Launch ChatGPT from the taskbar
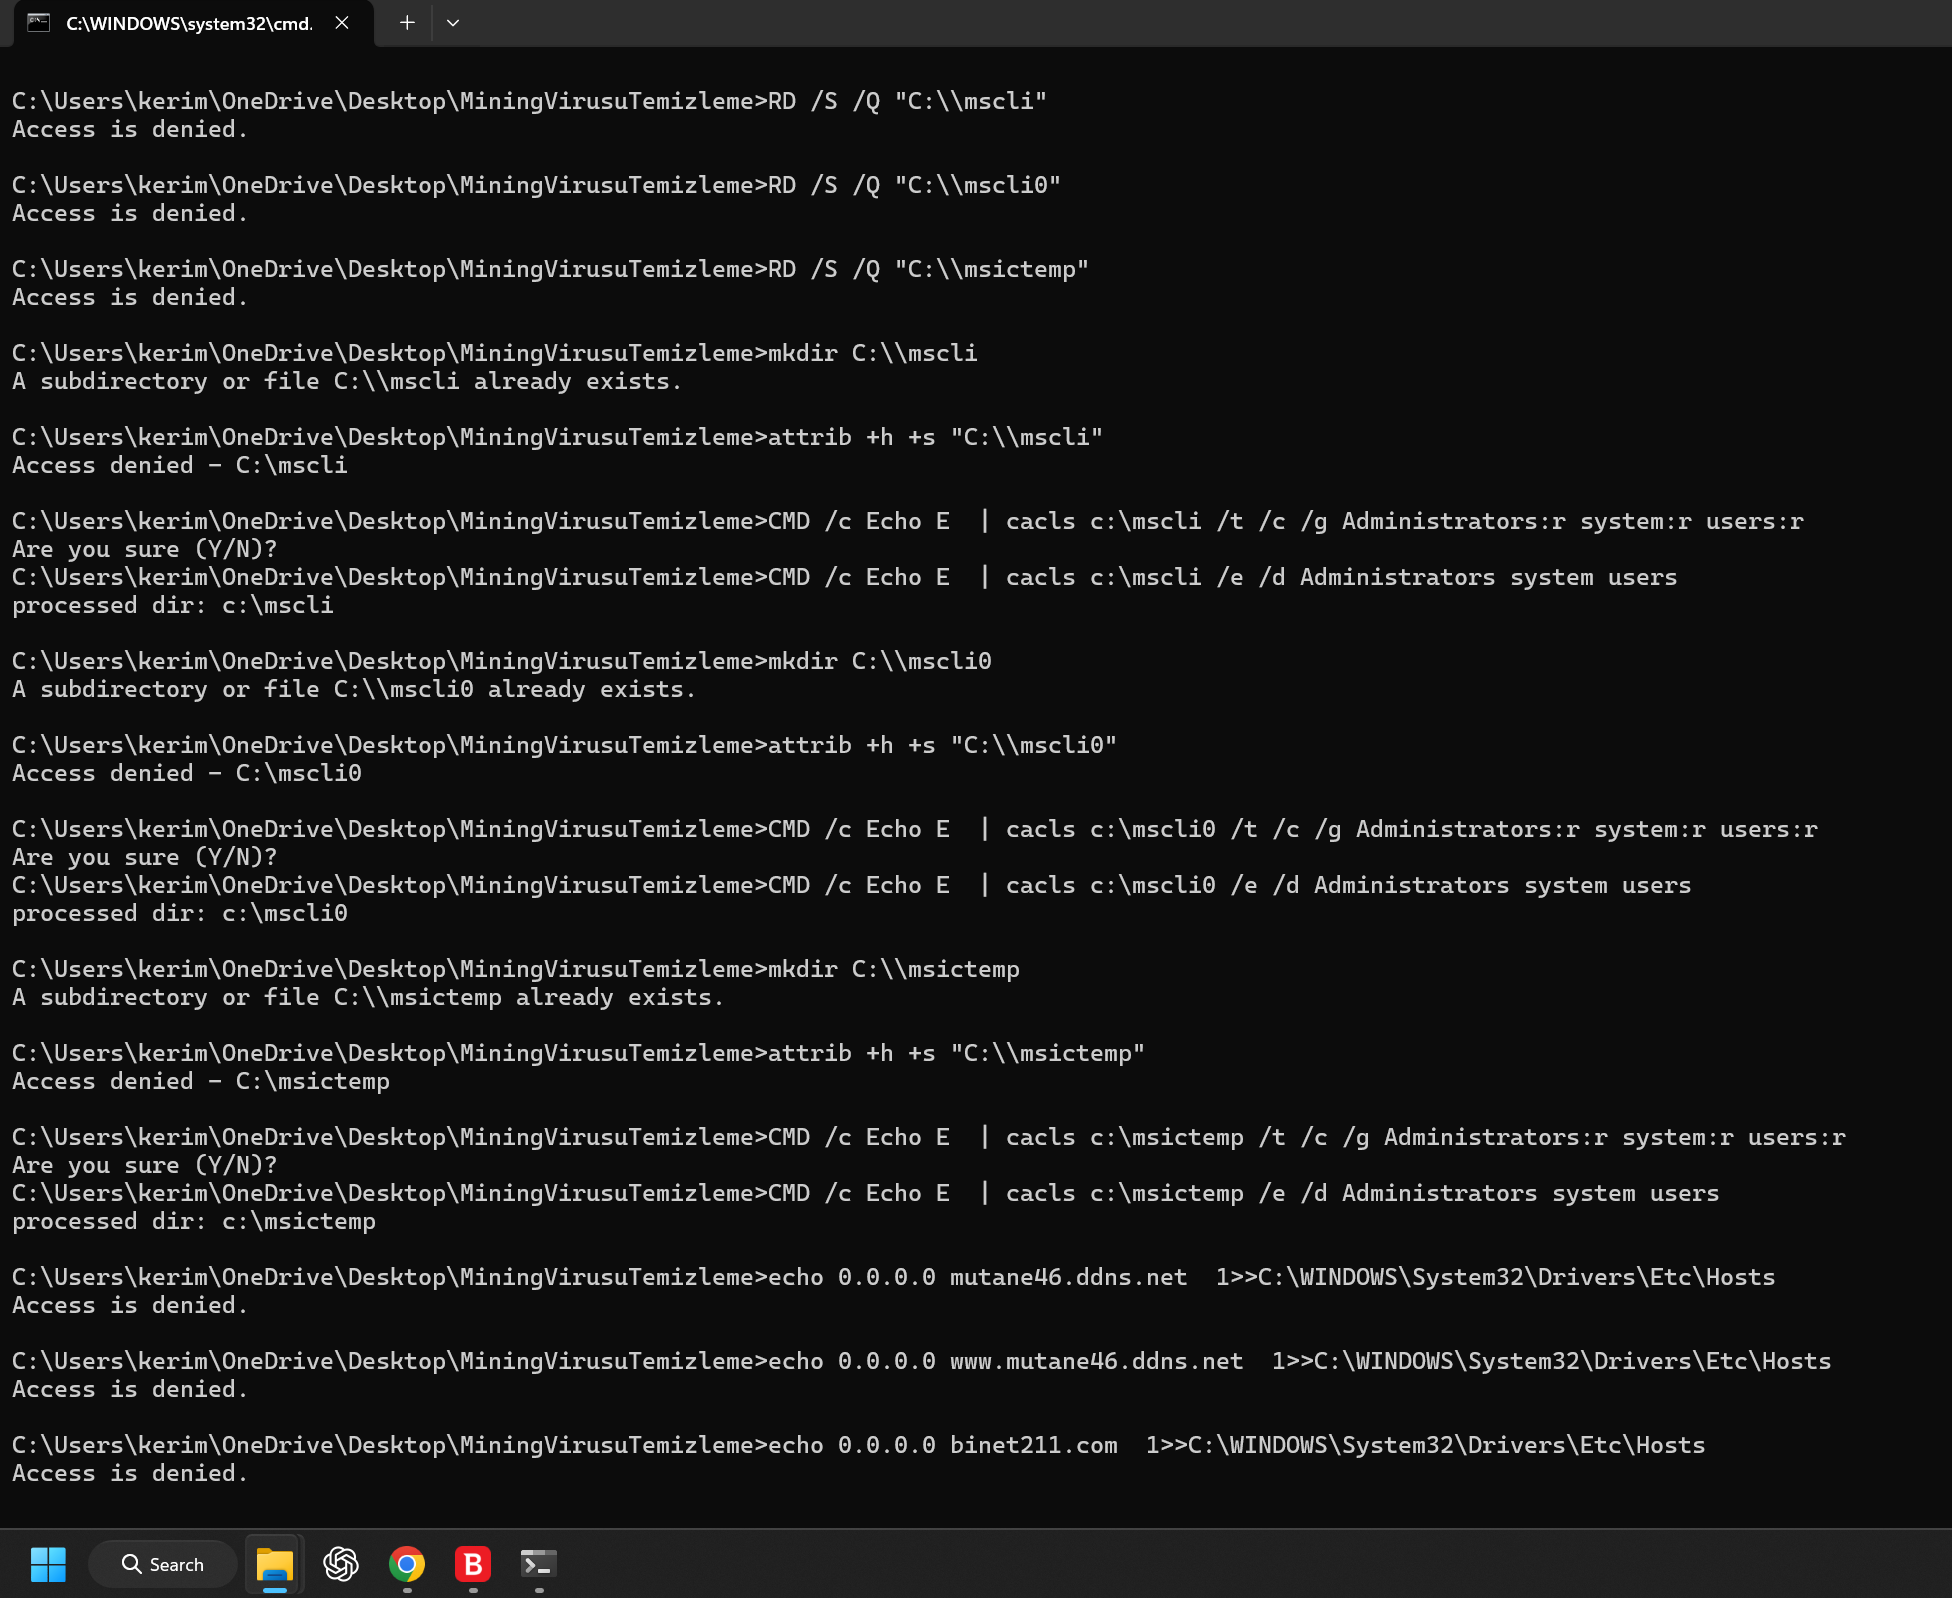Image resolution: width=1952 pixels, height=1598 pixels. point(341,1564)
